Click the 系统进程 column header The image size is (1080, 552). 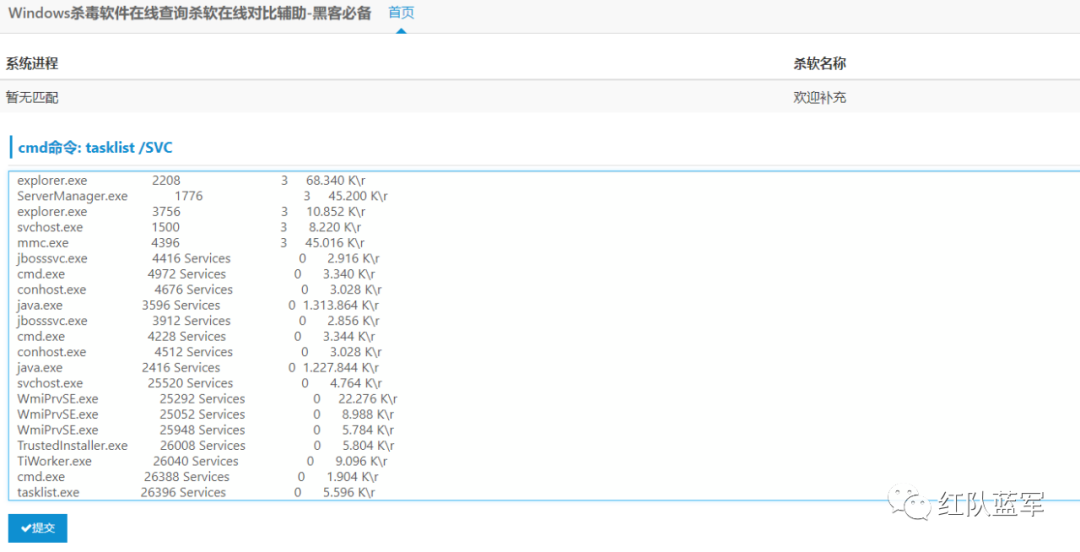click(x=32, y=63)
